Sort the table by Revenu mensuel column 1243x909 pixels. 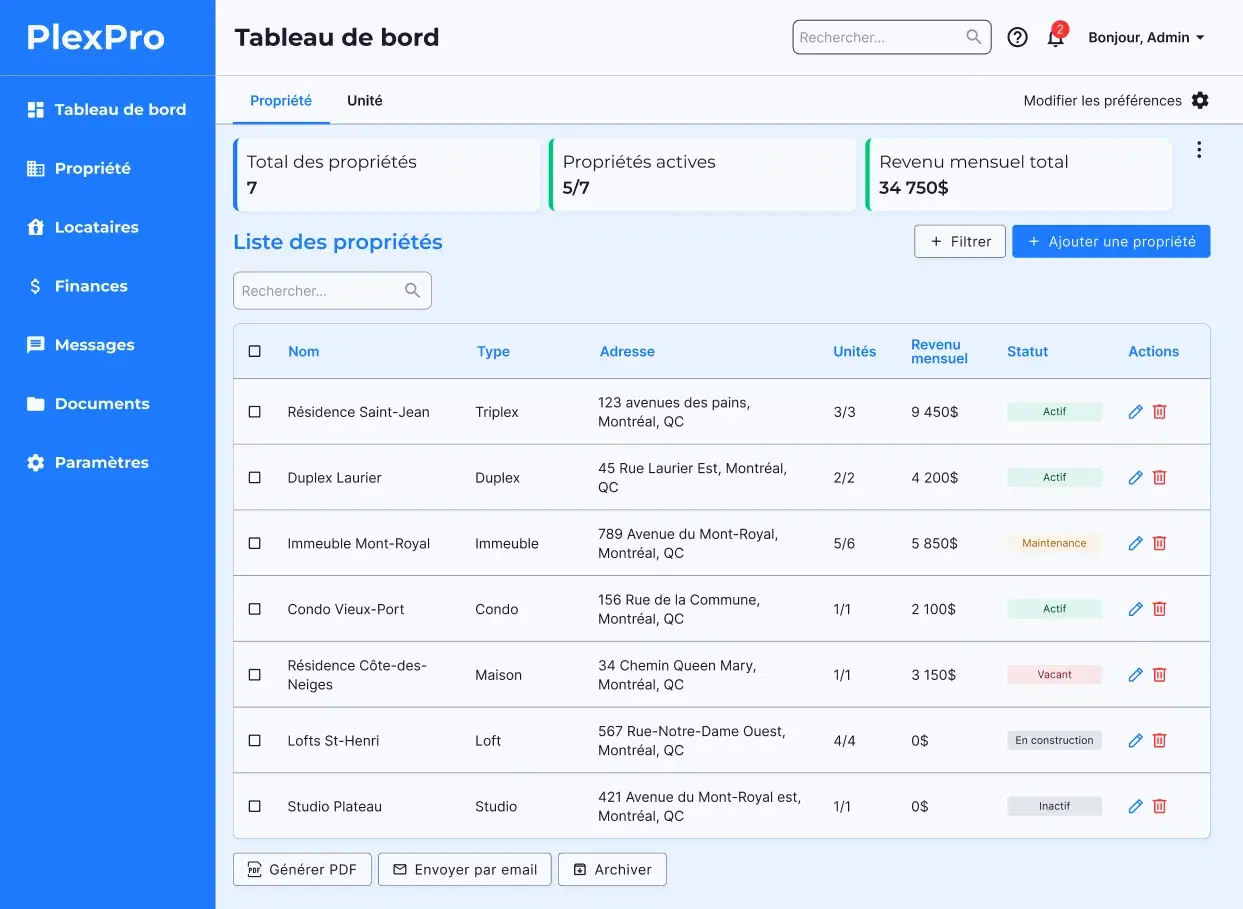(938, 351)
